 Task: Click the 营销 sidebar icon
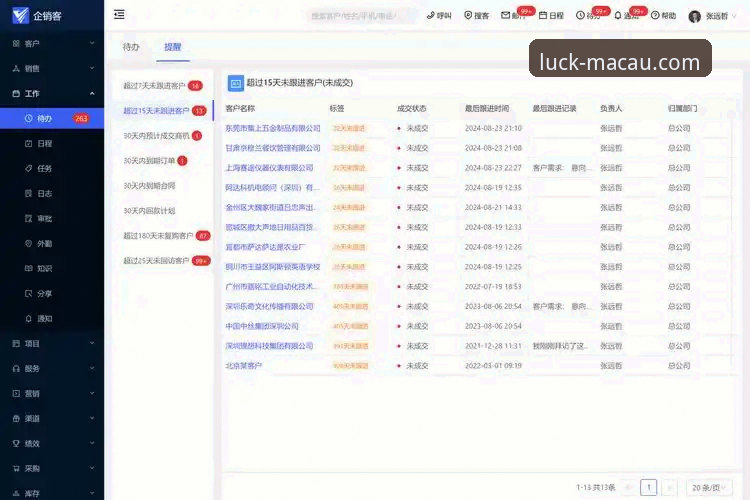point(16,393)
